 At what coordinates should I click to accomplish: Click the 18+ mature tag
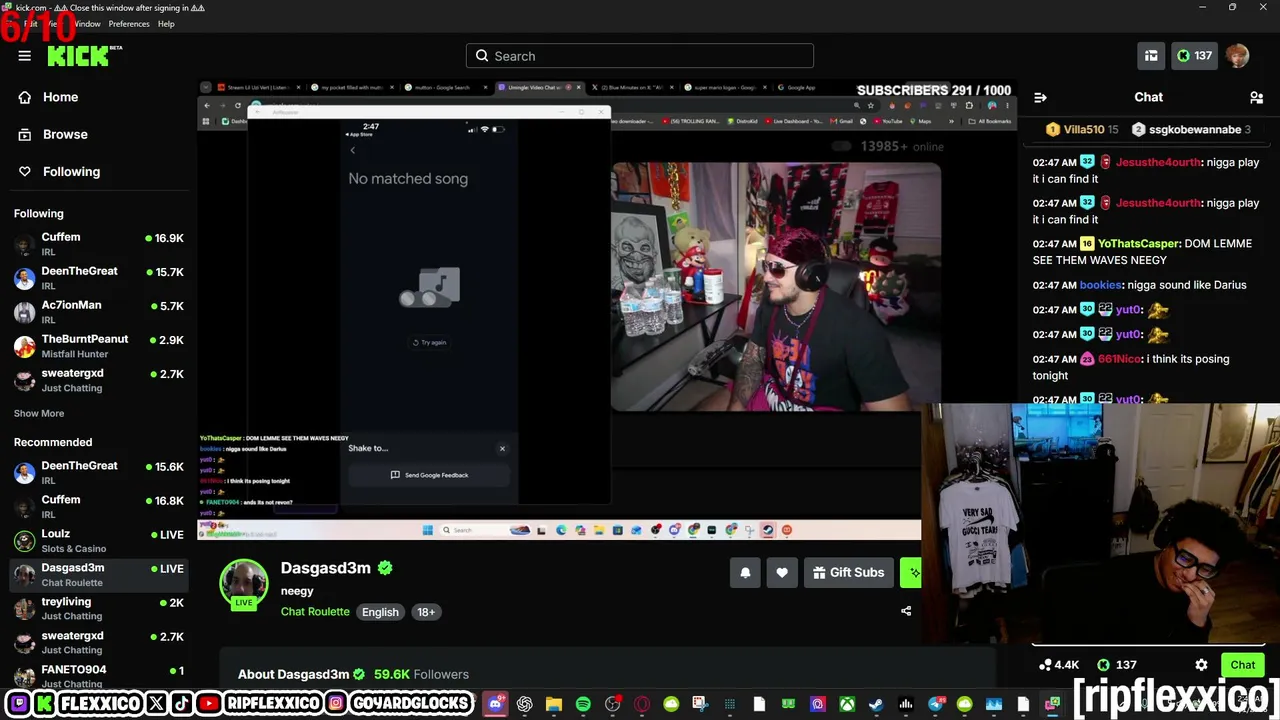point(426,612)
